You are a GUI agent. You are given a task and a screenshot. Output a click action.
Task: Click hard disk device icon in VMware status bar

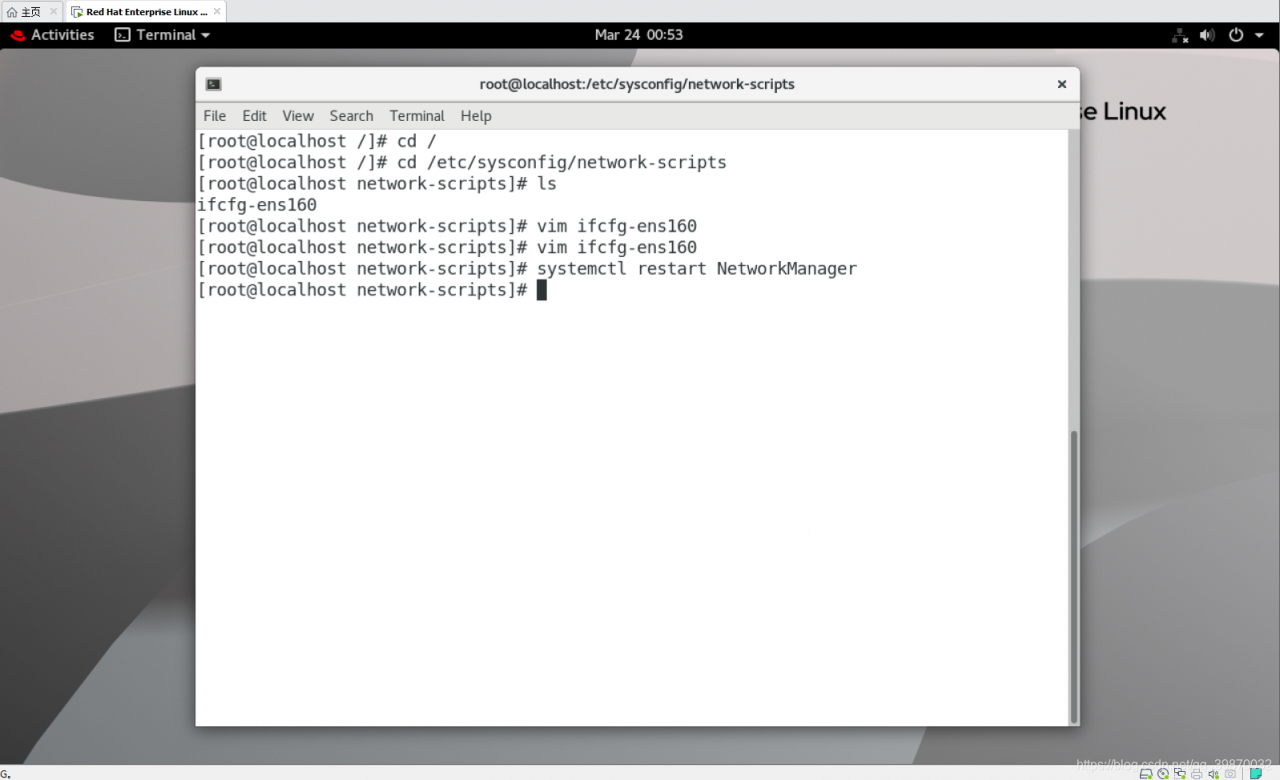click(x=1146, y=773)
